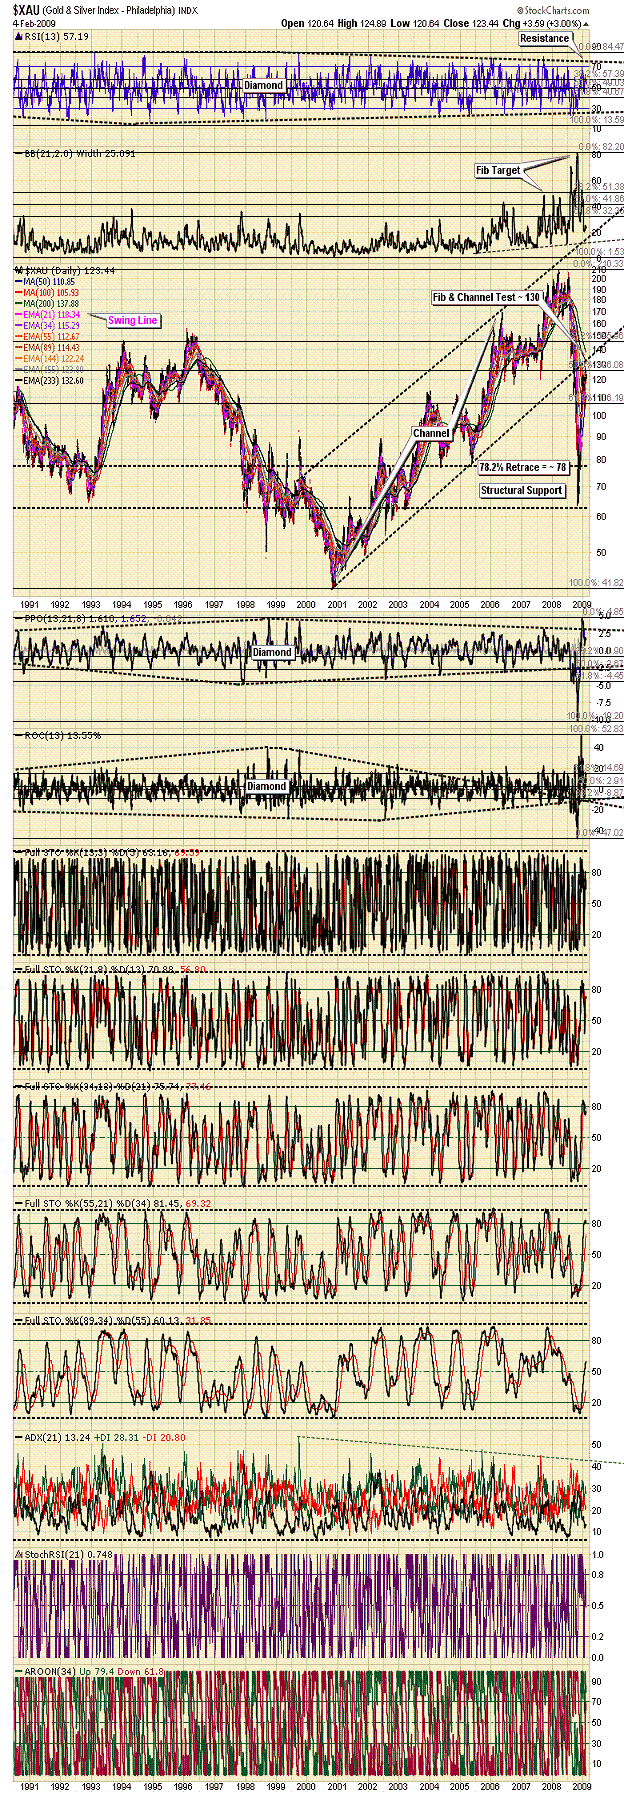Click the Structural Support label
The image size is (624, 1793).
(521, 491)
